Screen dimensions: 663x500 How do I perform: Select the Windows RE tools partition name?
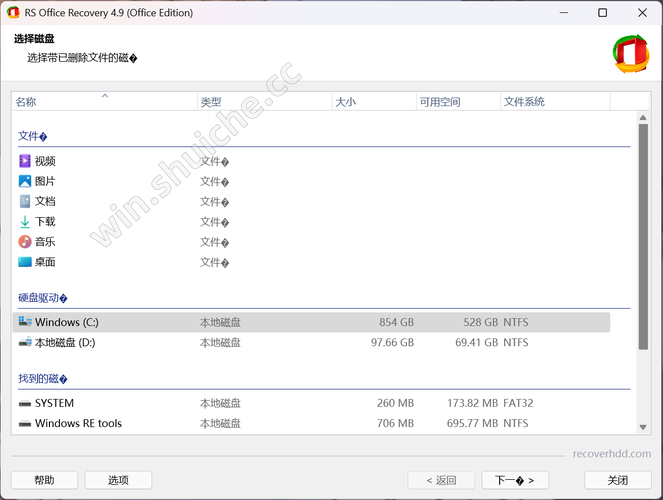78,423
